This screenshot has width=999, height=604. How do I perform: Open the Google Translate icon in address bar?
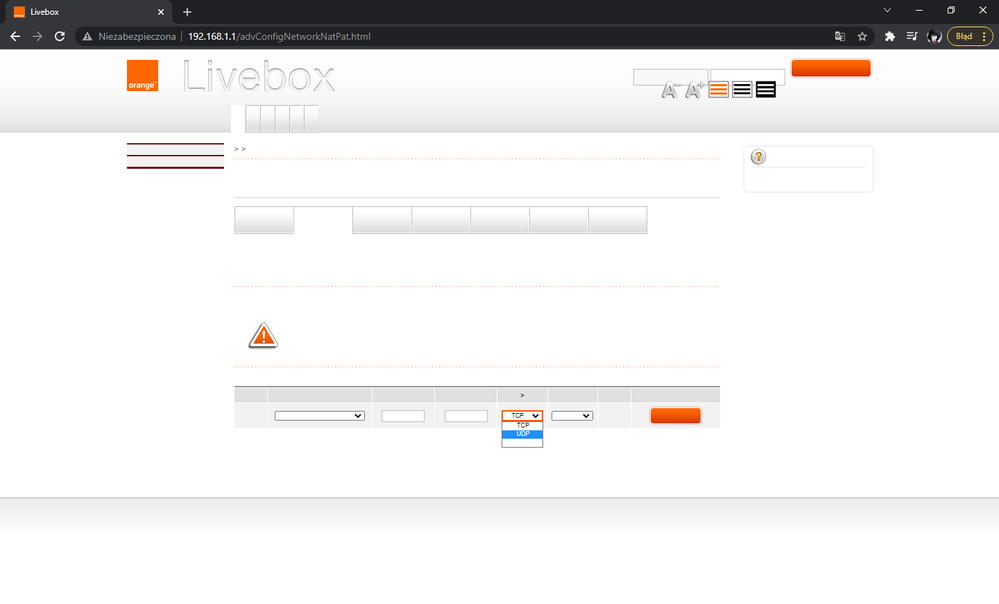point(839,36)
